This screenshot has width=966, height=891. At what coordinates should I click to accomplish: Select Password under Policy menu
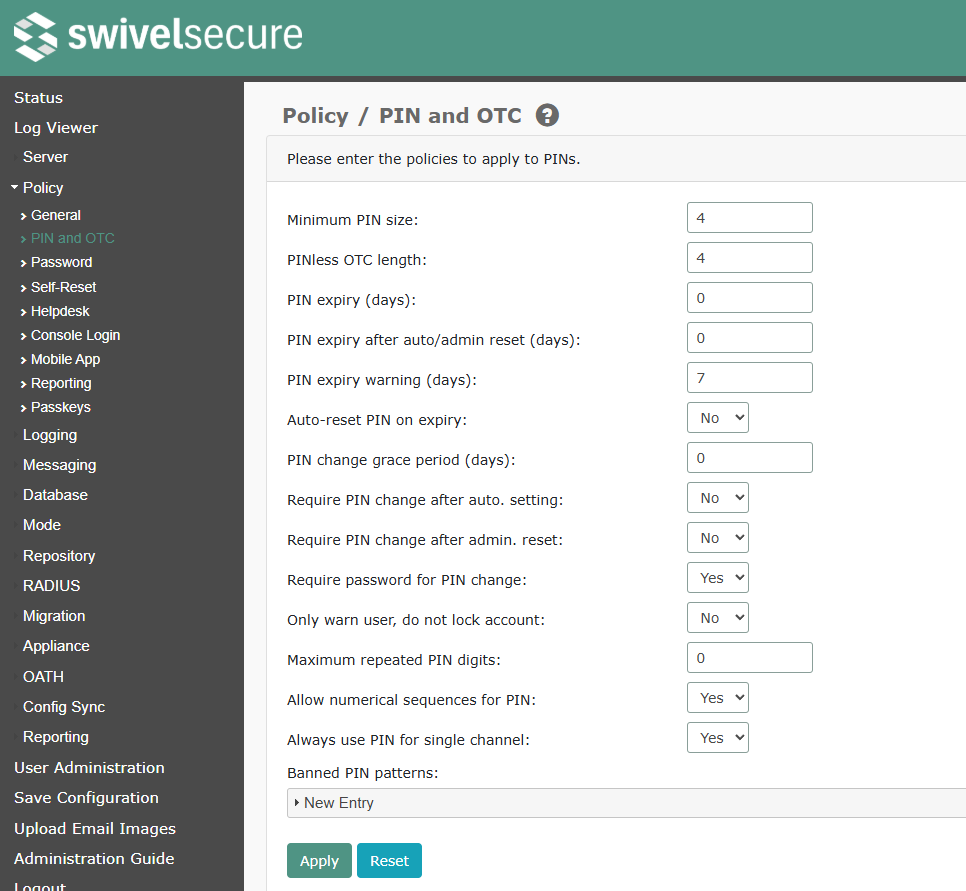pyautogui.click(x=61, y=262)
